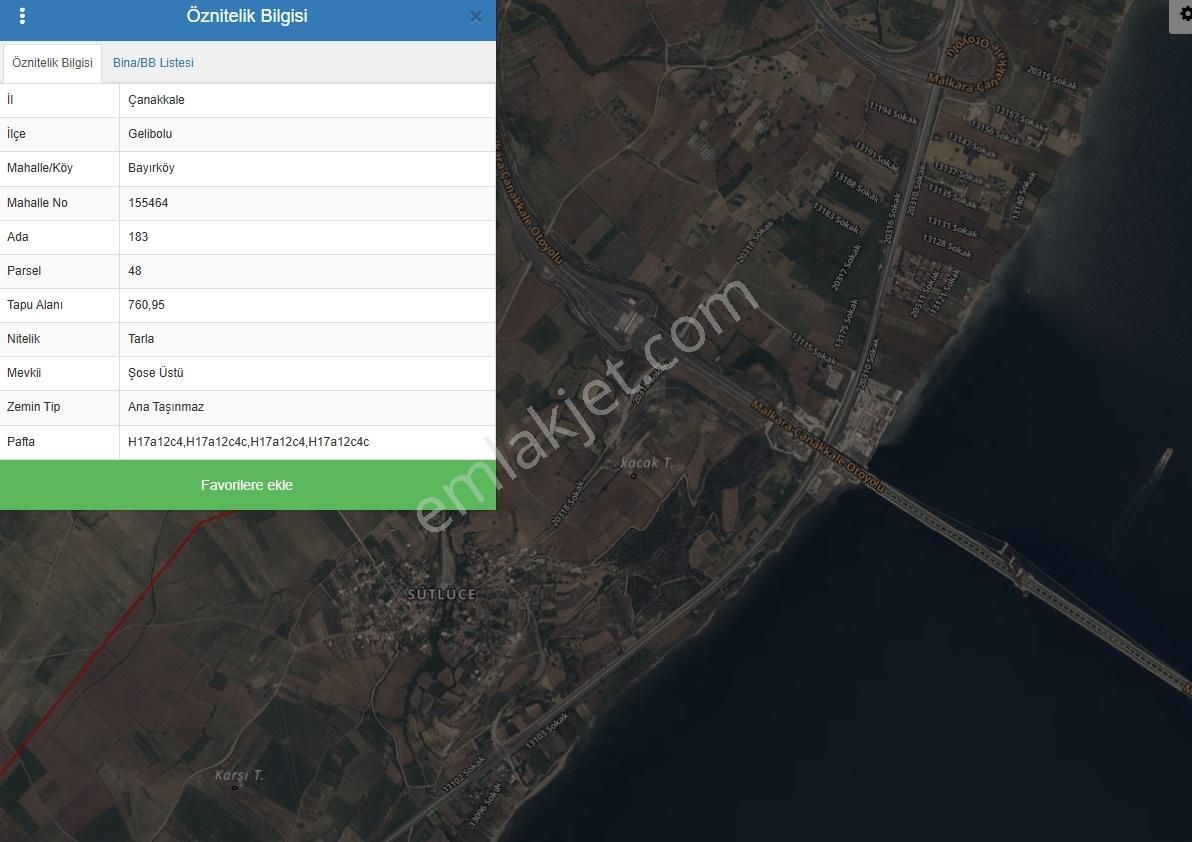This screenshot has width=1192, height=842.
Task: Select the Mahalle No value 155464
Action: [146, 202]
